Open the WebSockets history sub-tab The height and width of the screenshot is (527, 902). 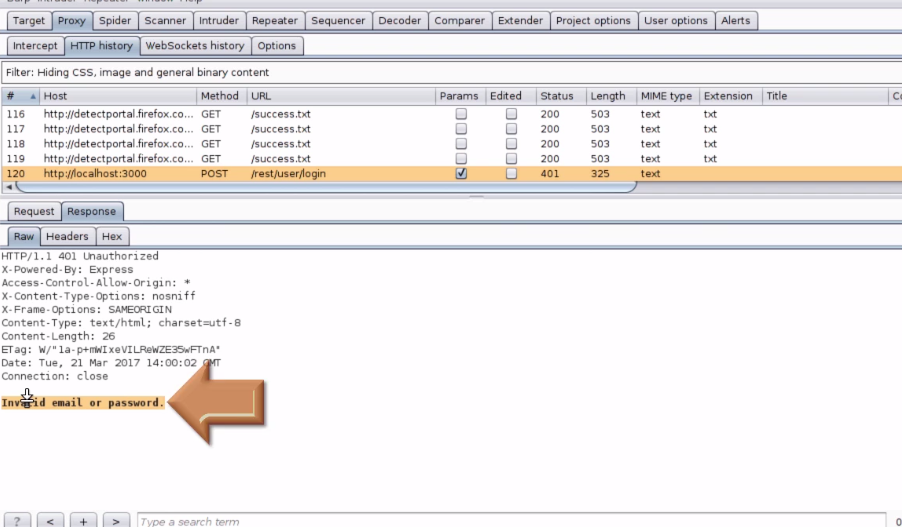[x=195, y=46]
